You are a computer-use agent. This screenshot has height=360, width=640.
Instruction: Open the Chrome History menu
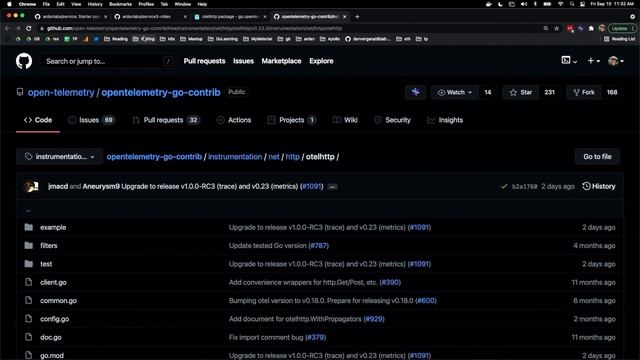(x=95, y=4)
